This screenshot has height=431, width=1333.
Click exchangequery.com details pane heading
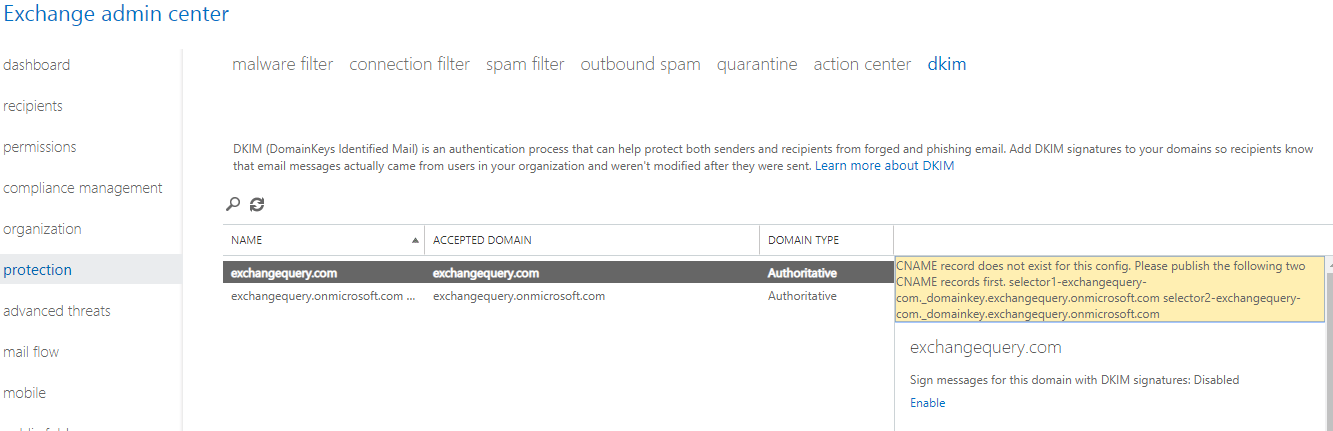tap(985, 348)
